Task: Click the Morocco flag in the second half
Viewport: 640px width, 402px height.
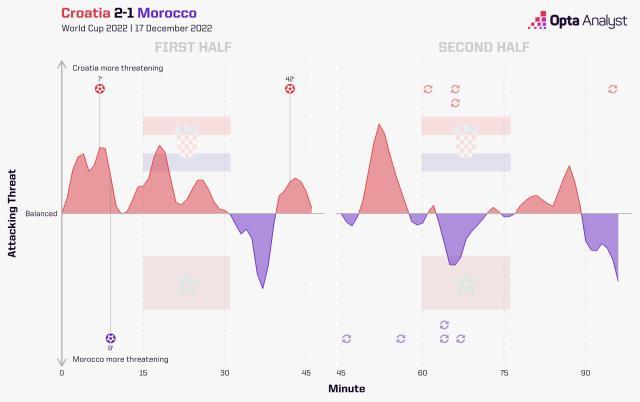Action: click(466, 283)
